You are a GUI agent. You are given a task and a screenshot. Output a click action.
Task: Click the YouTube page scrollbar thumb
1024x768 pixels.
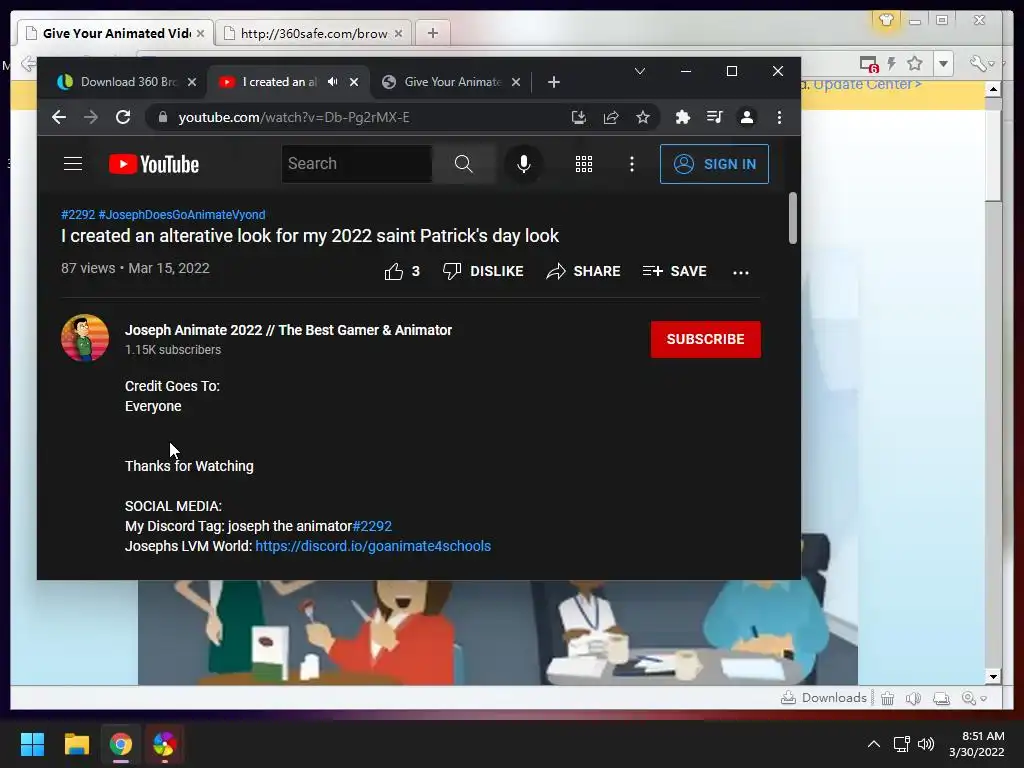(793, 217)
